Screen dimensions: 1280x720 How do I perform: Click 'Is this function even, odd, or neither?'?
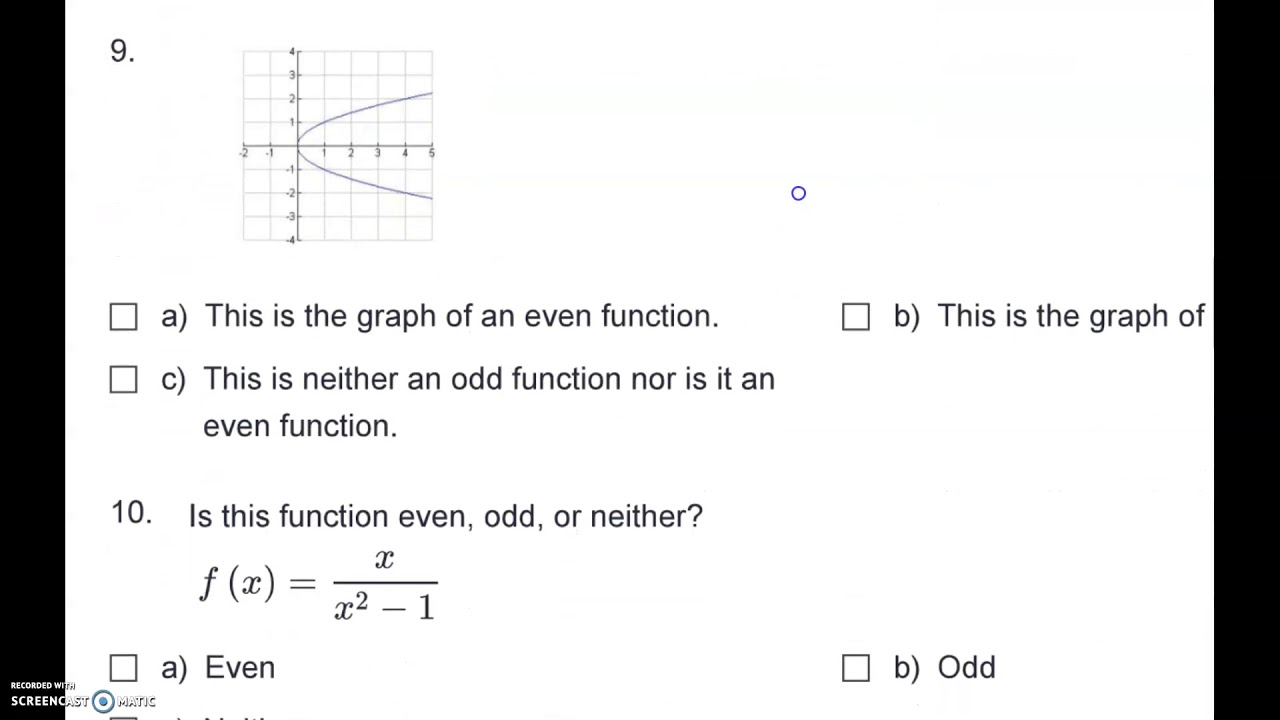coord(445,516)
